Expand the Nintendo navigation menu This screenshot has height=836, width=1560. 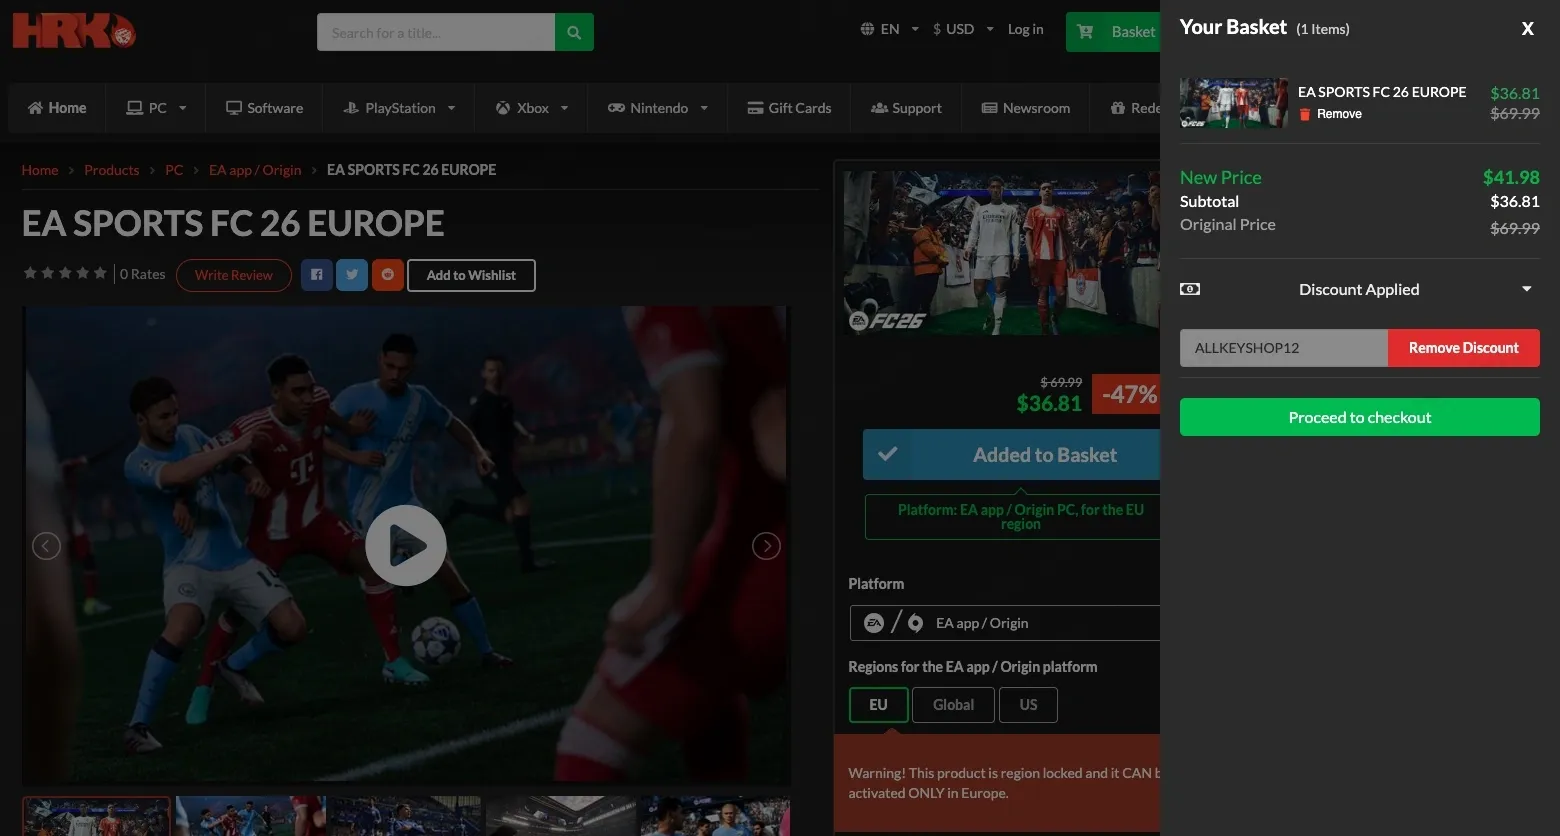(x=658, y=108)
